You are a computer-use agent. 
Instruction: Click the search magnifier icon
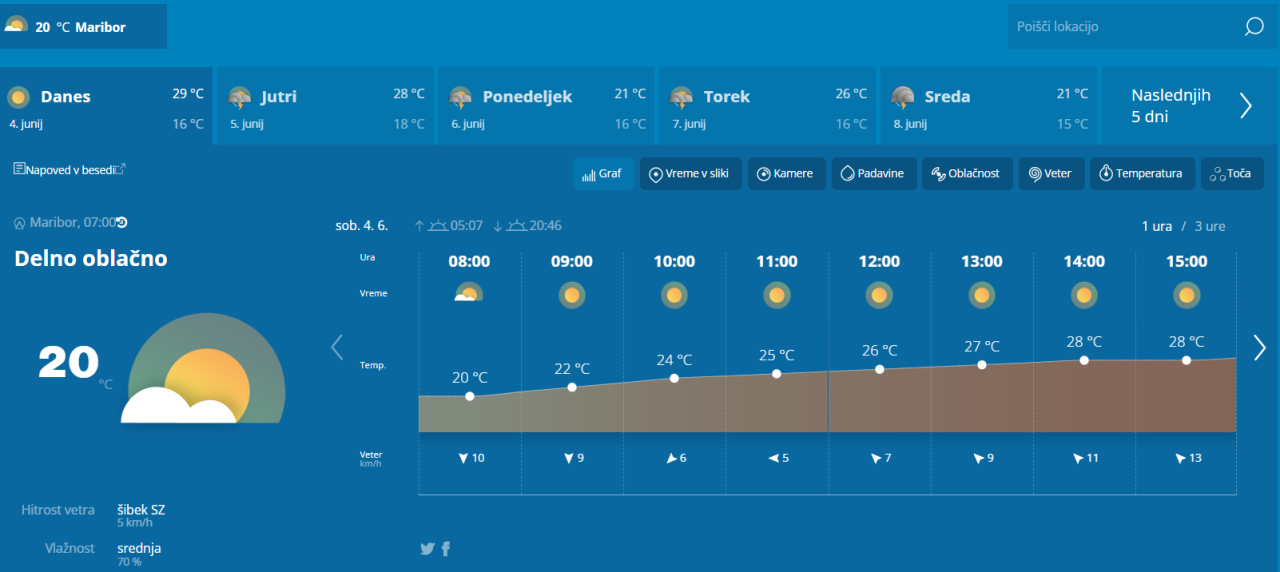pyautogui.click(x=1254, y=27)
